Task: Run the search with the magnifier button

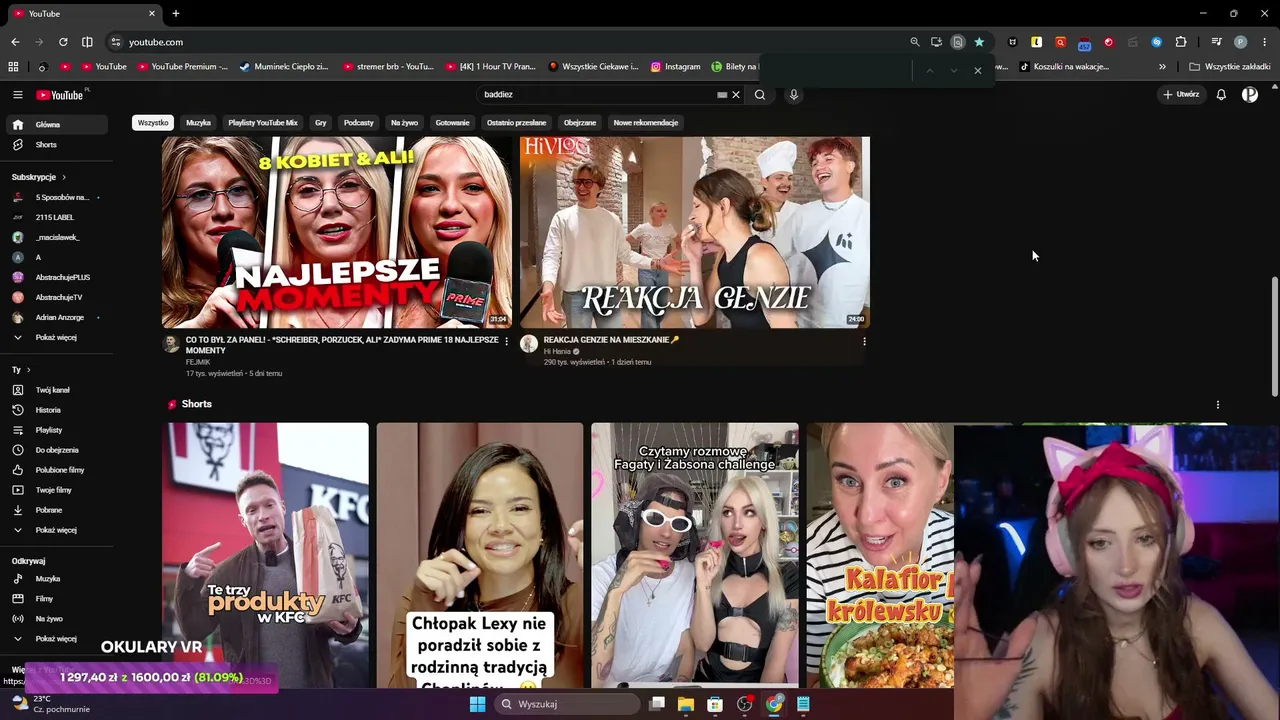Action: coord(760,95)
